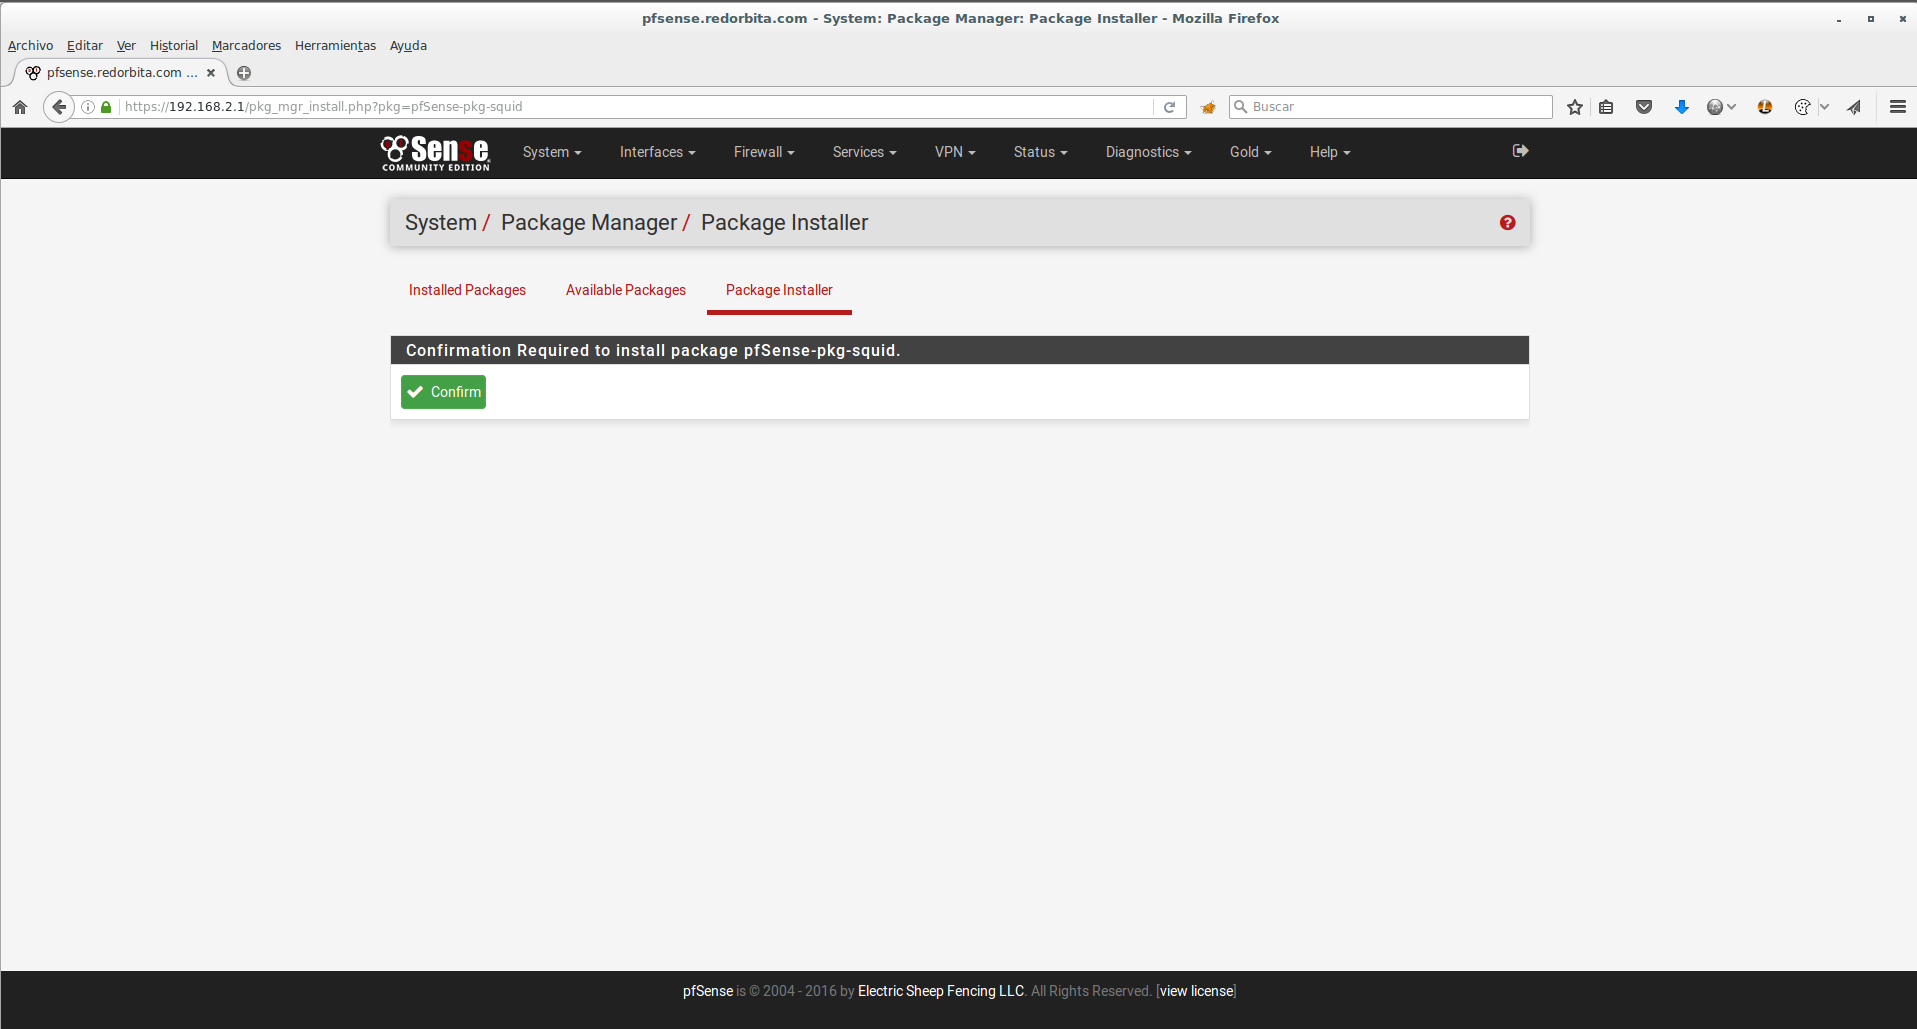Expand the Firewall dropdown menu
The height and width of the screenshot is (1029, 1917).
(763, 152)
